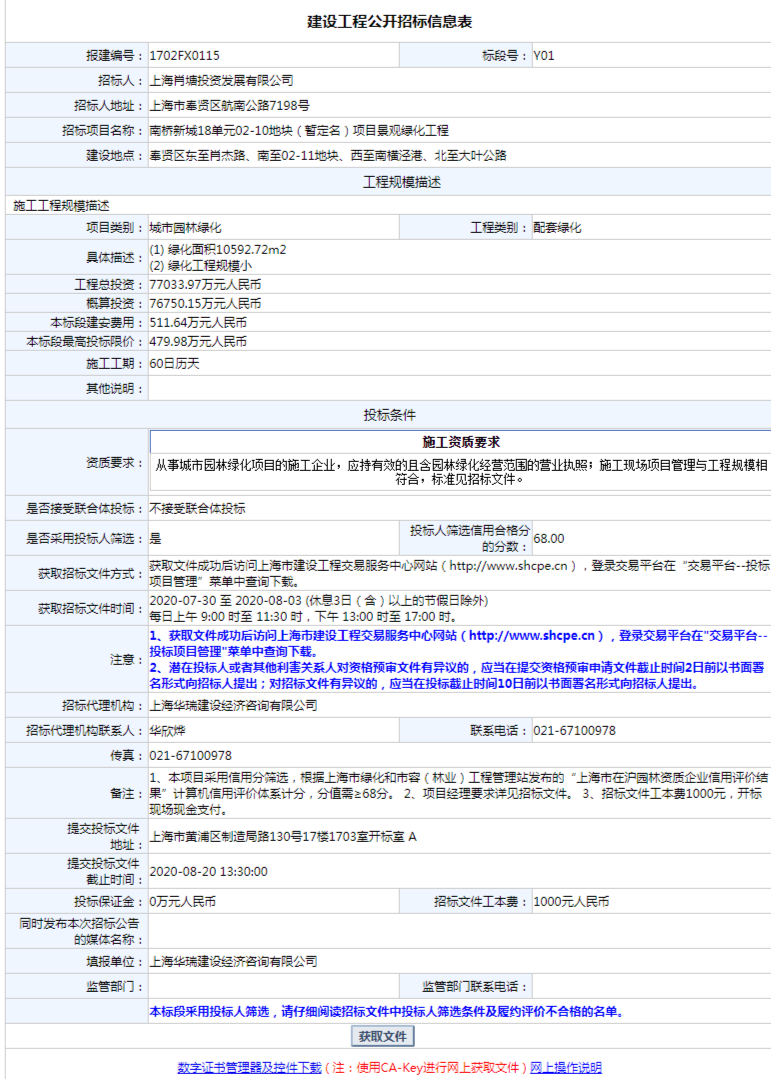Click the credit score value 68.00
Screen dimensions: 771x1079
pos(548,538)
